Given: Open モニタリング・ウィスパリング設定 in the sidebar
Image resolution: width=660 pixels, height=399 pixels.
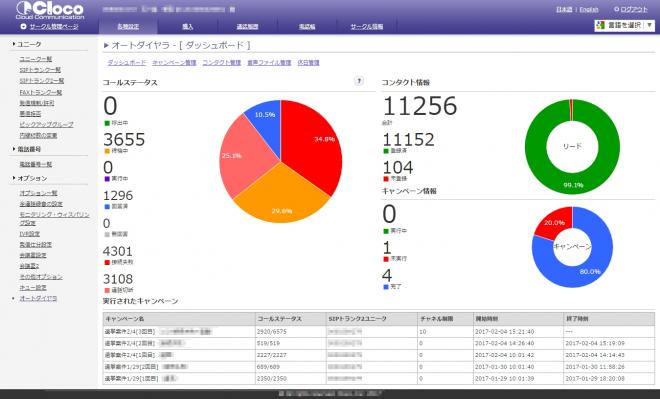Looking at the screenshot, I should coord(54,218).
